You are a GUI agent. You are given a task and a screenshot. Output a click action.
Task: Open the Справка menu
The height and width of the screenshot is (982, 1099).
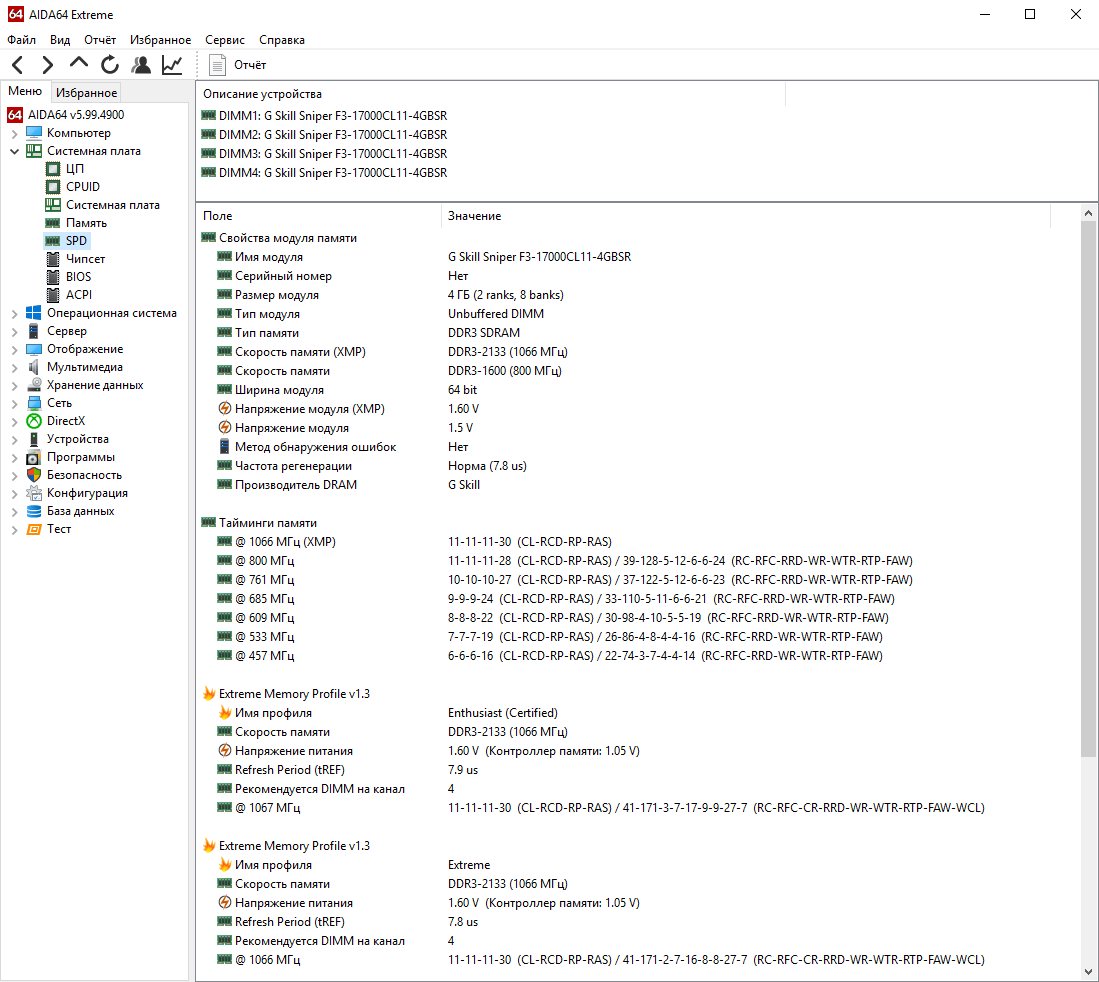282,40
